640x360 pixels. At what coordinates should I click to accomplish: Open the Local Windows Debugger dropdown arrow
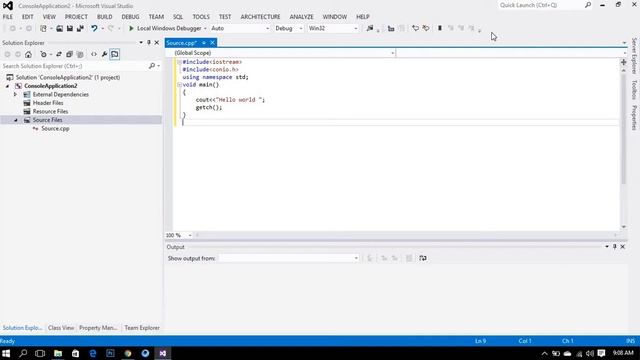205,29
